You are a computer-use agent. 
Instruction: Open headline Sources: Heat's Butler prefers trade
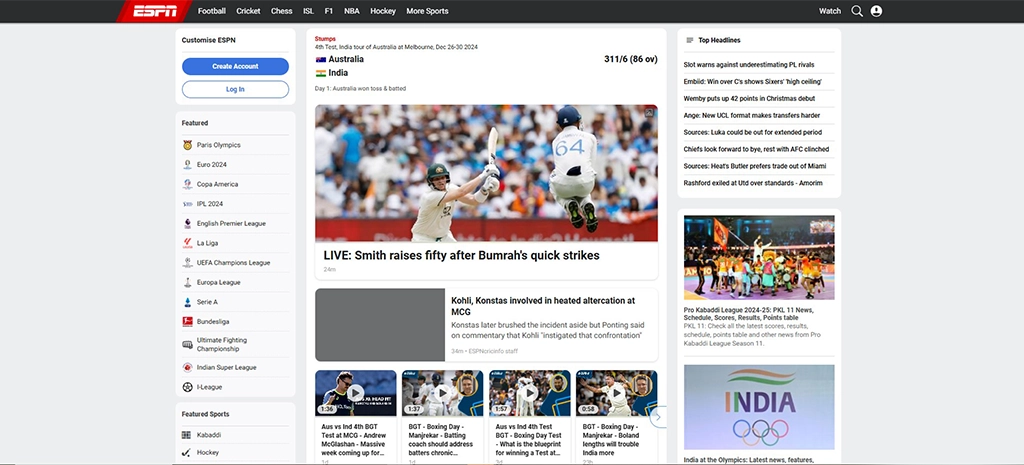(x=755, y=167)
